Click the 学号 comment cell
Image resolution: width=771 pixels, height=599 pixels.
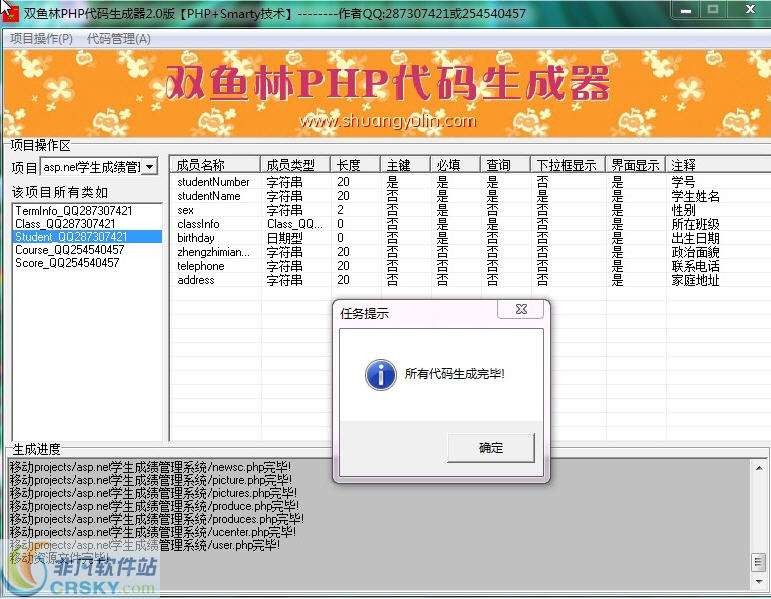coord(683,182)
